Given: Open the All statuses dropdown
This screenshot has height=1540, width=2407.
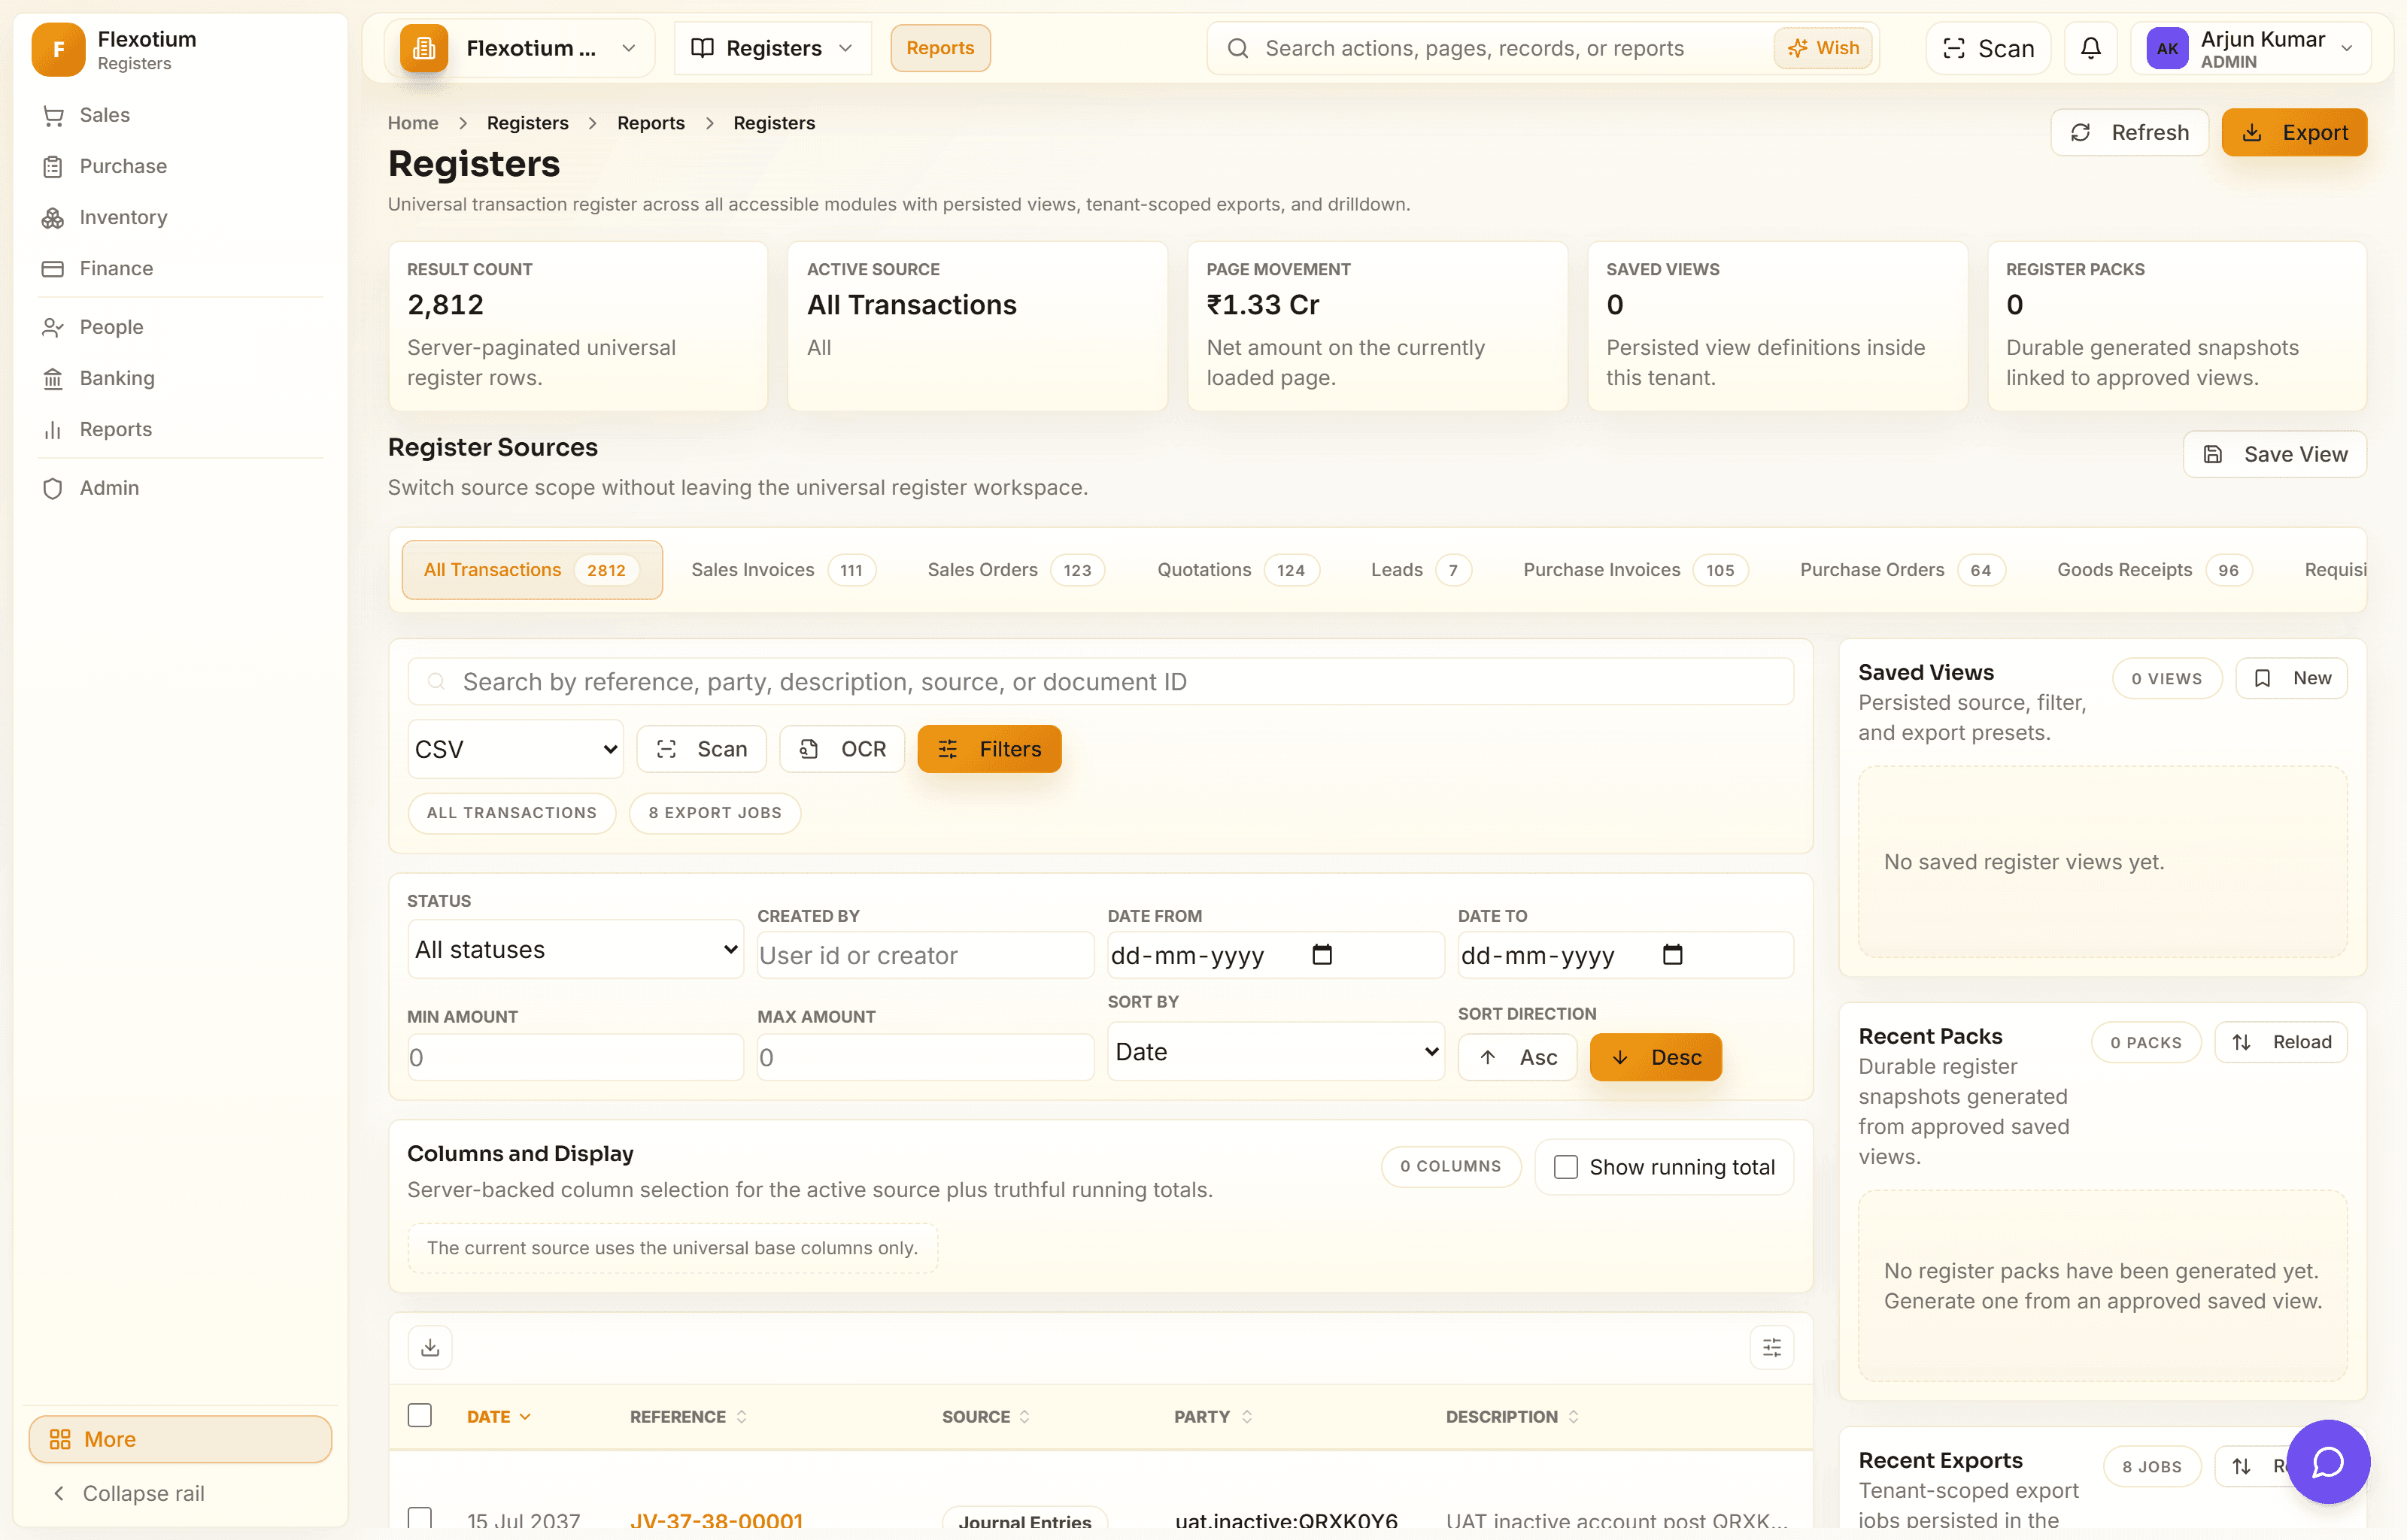Looking at the screenshot, I should point(575,949).
